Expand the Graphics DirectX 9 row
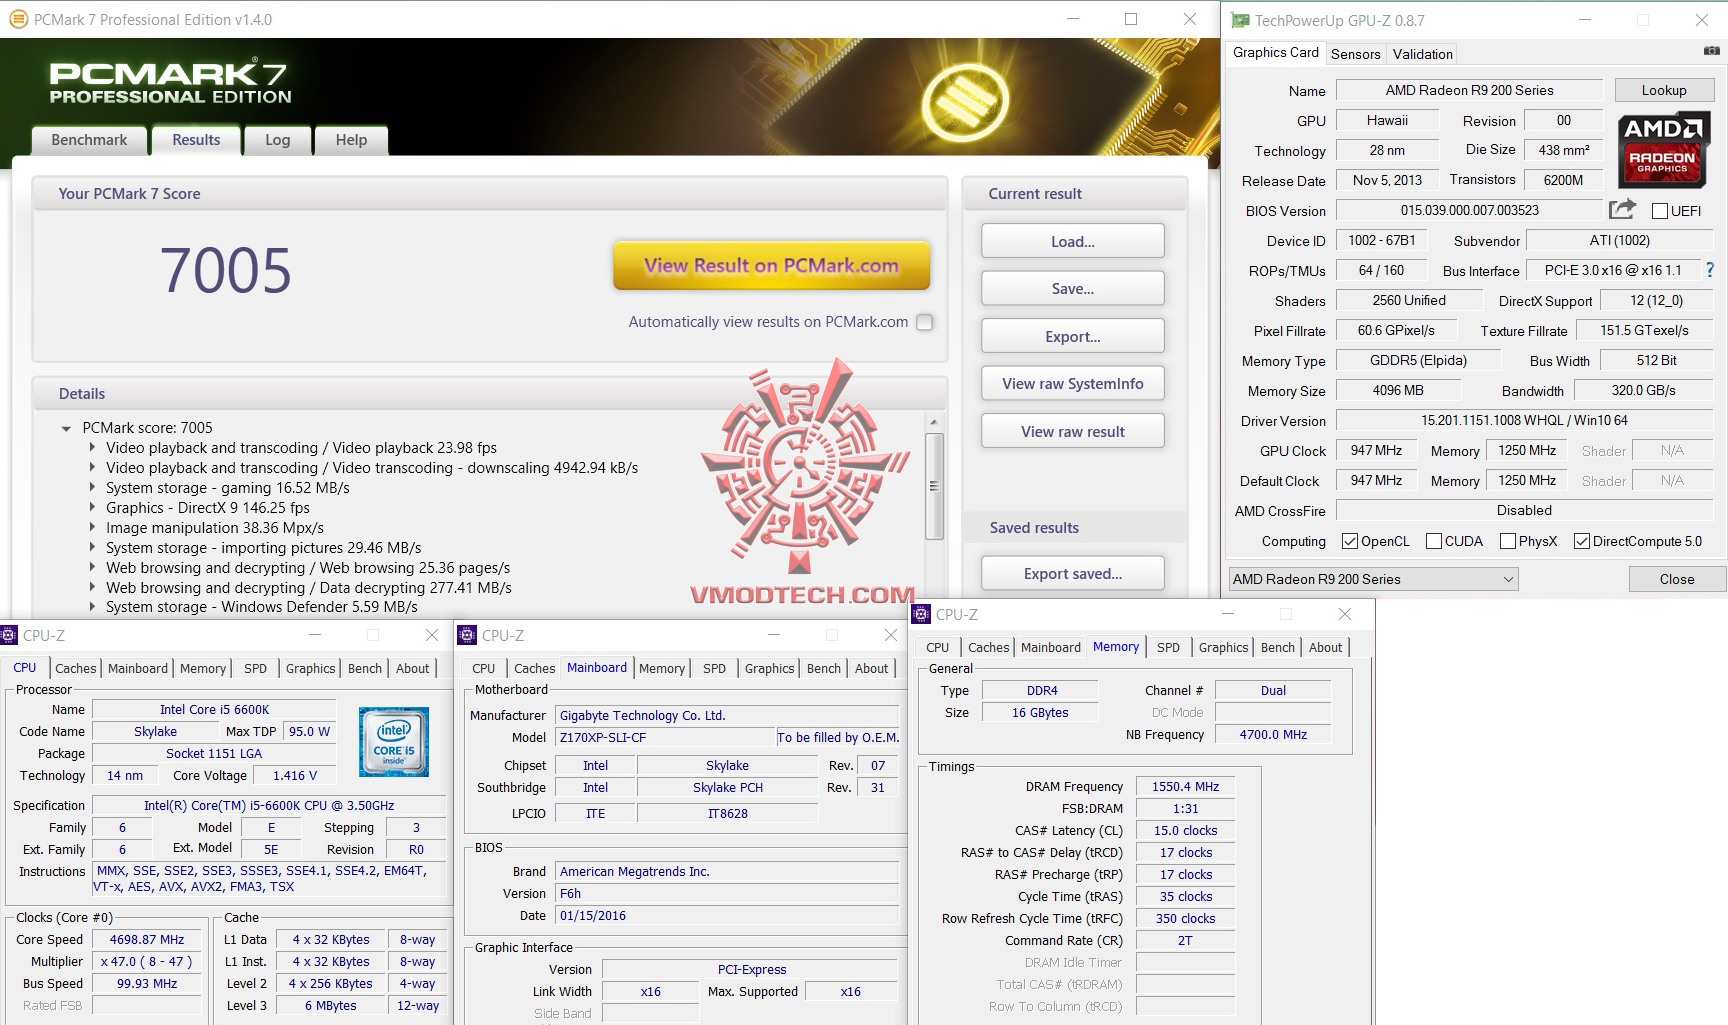 tap(93, 508)
